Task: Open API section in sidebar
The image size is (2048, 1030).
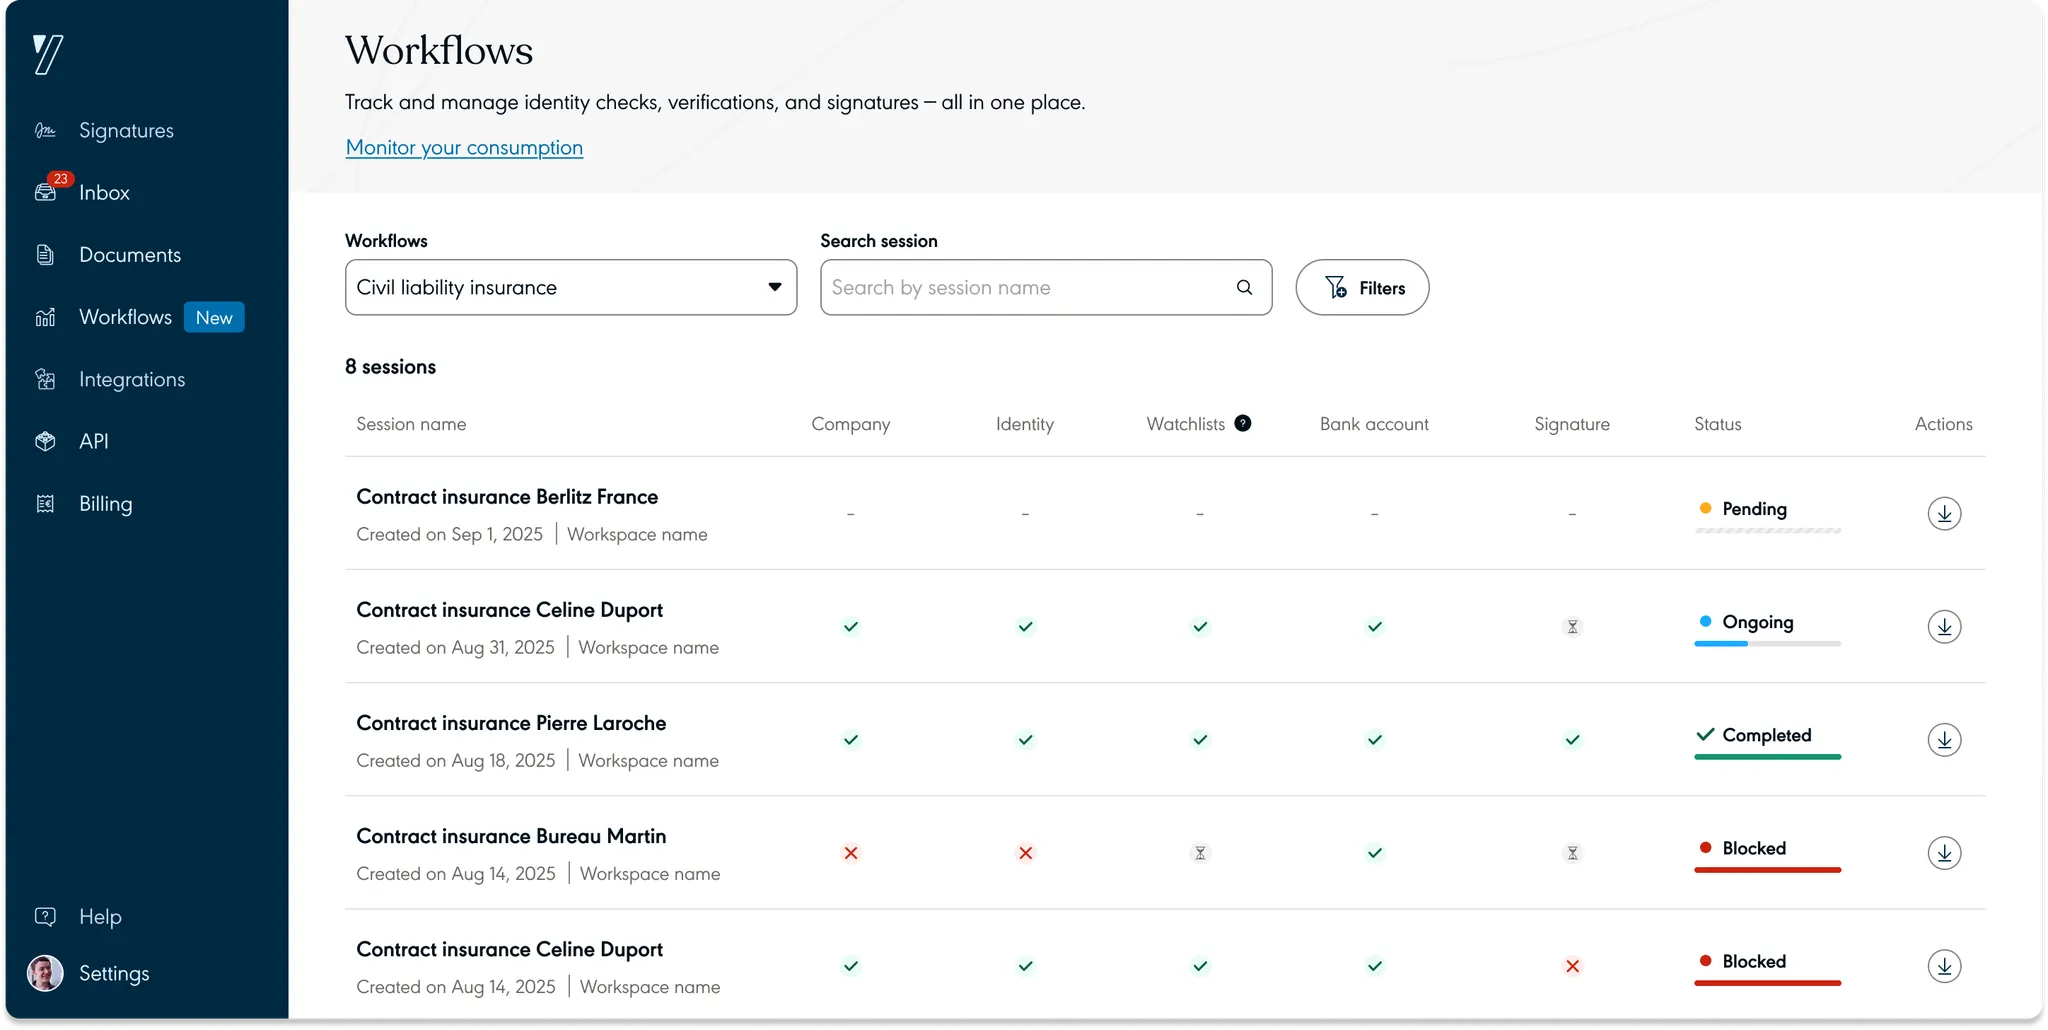Action: pyautogui.click(x=94, y=441)
